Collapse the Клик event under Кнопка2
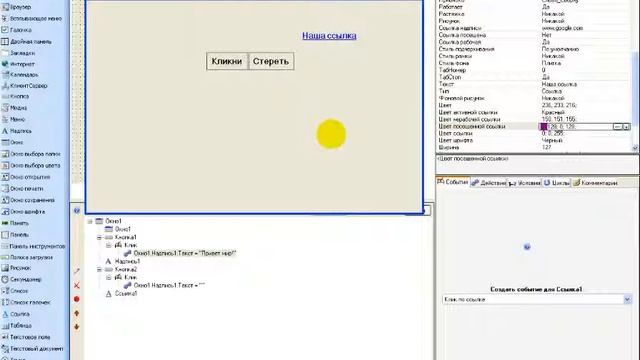The image size is (640, 360). (x=109, y=277)
